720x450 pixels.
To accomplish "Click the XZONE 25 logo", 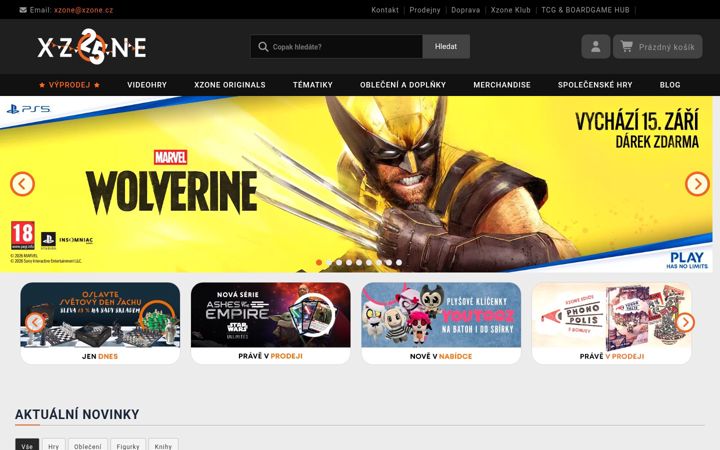I will [92, 46].
